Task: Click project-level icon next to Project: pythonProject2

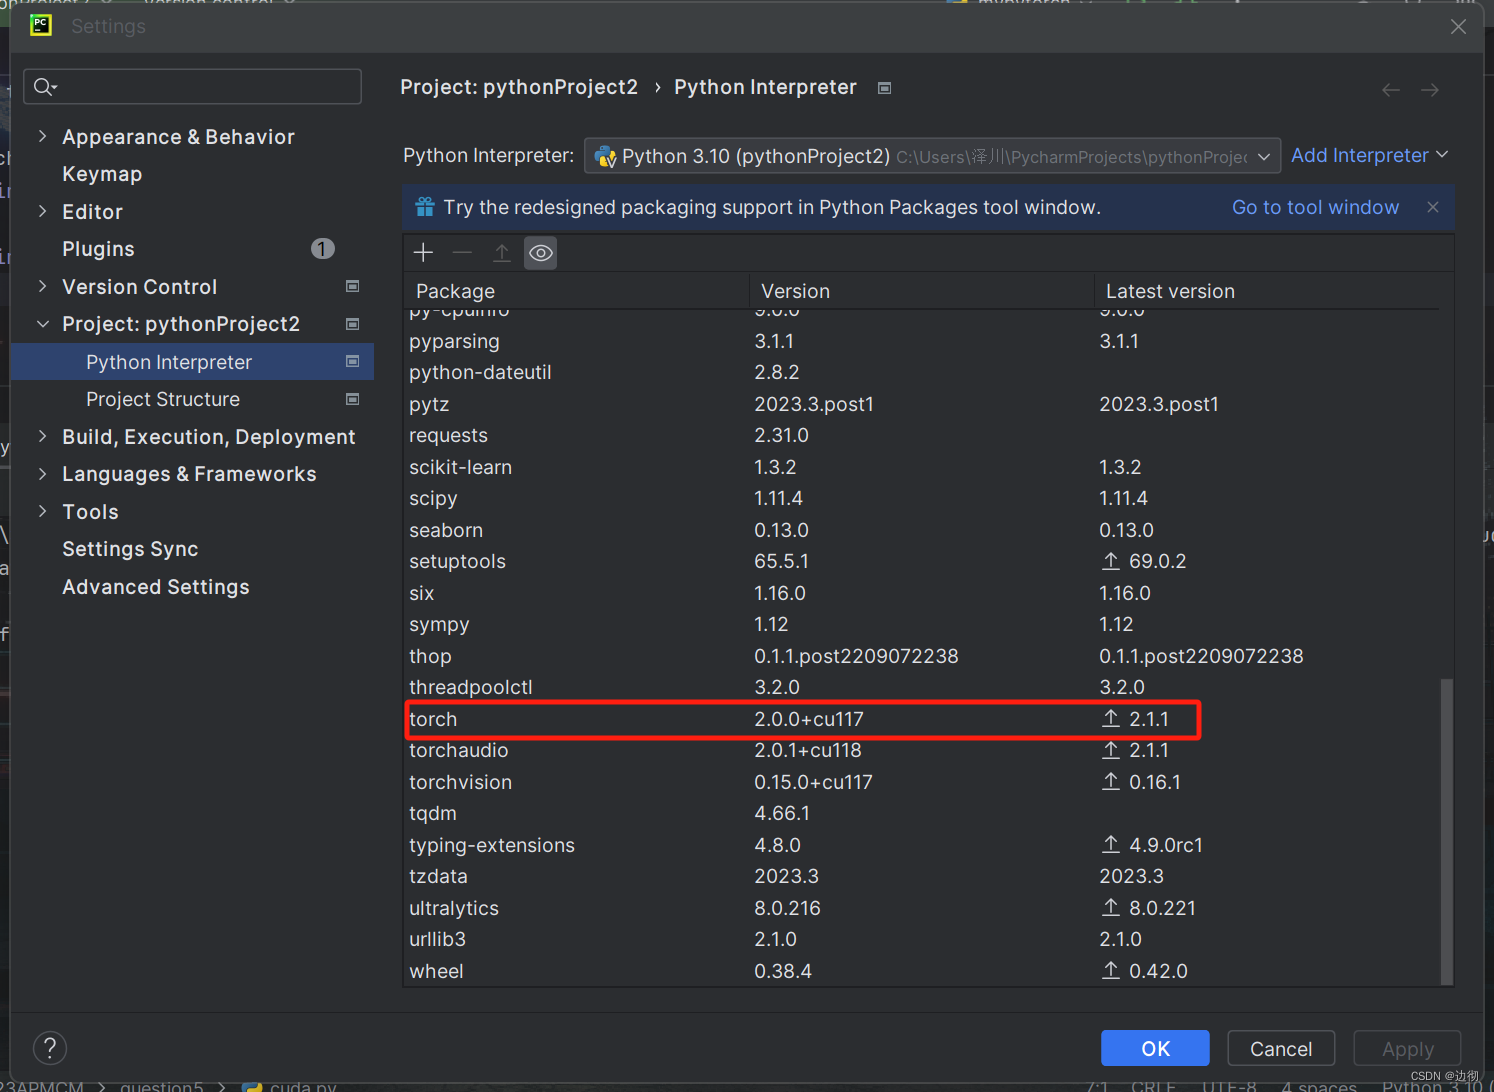Action: point(352,324)
